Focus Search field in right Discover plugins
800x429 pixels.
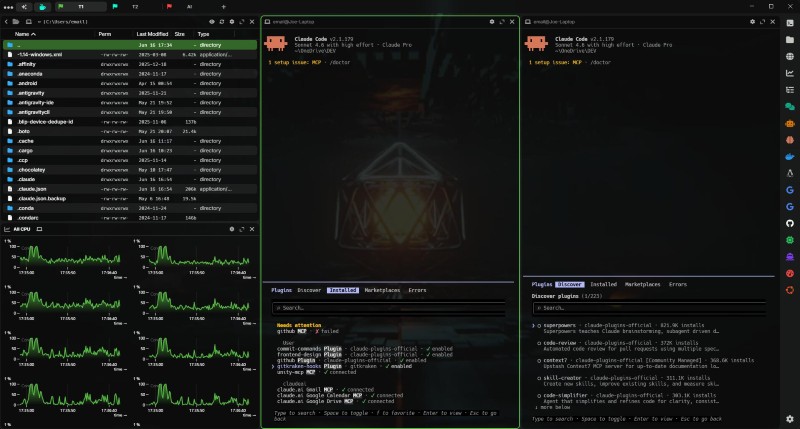click(649, 308)
